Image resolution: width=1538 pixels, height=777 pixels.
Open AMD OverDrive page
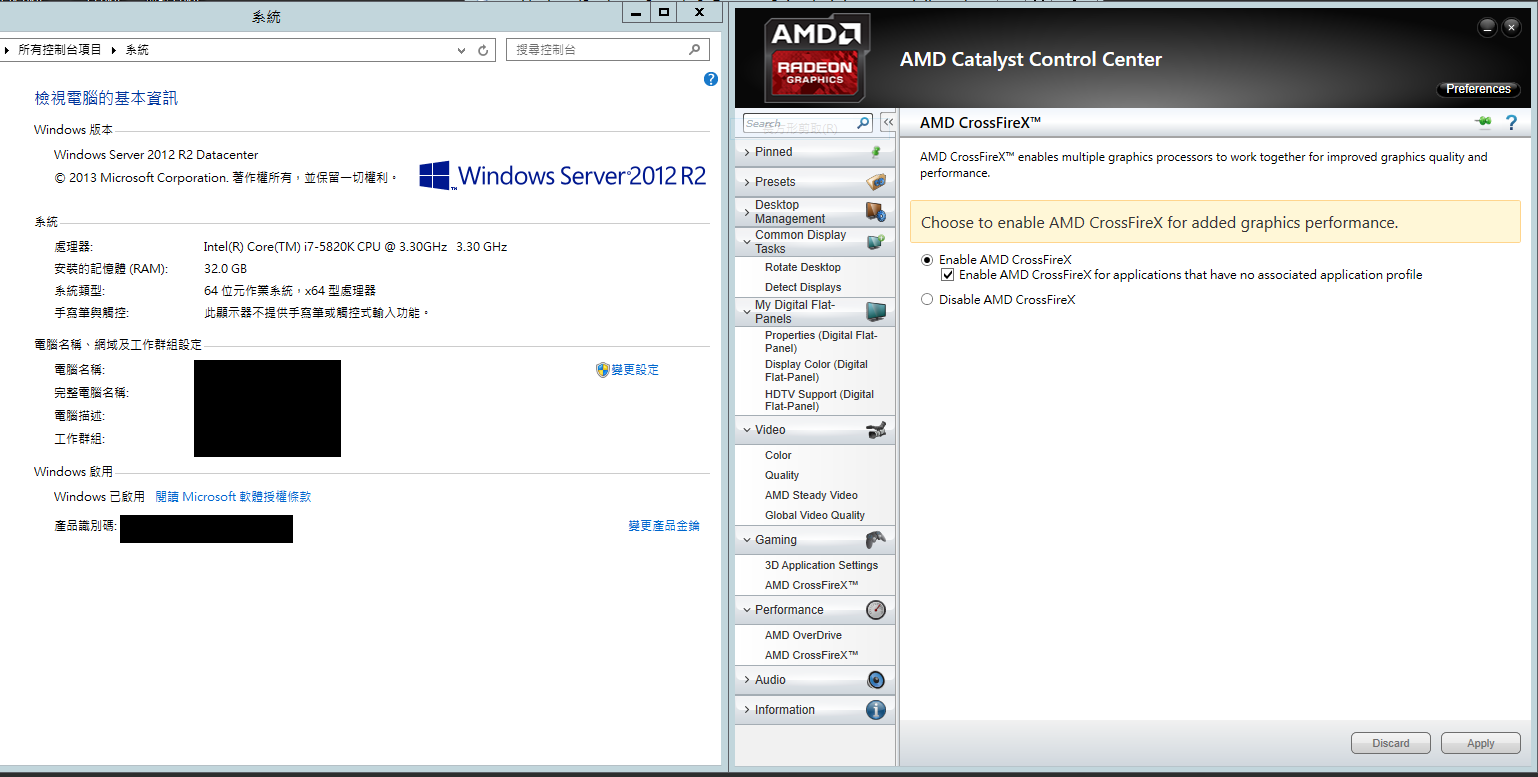click(x=803, y=635)
